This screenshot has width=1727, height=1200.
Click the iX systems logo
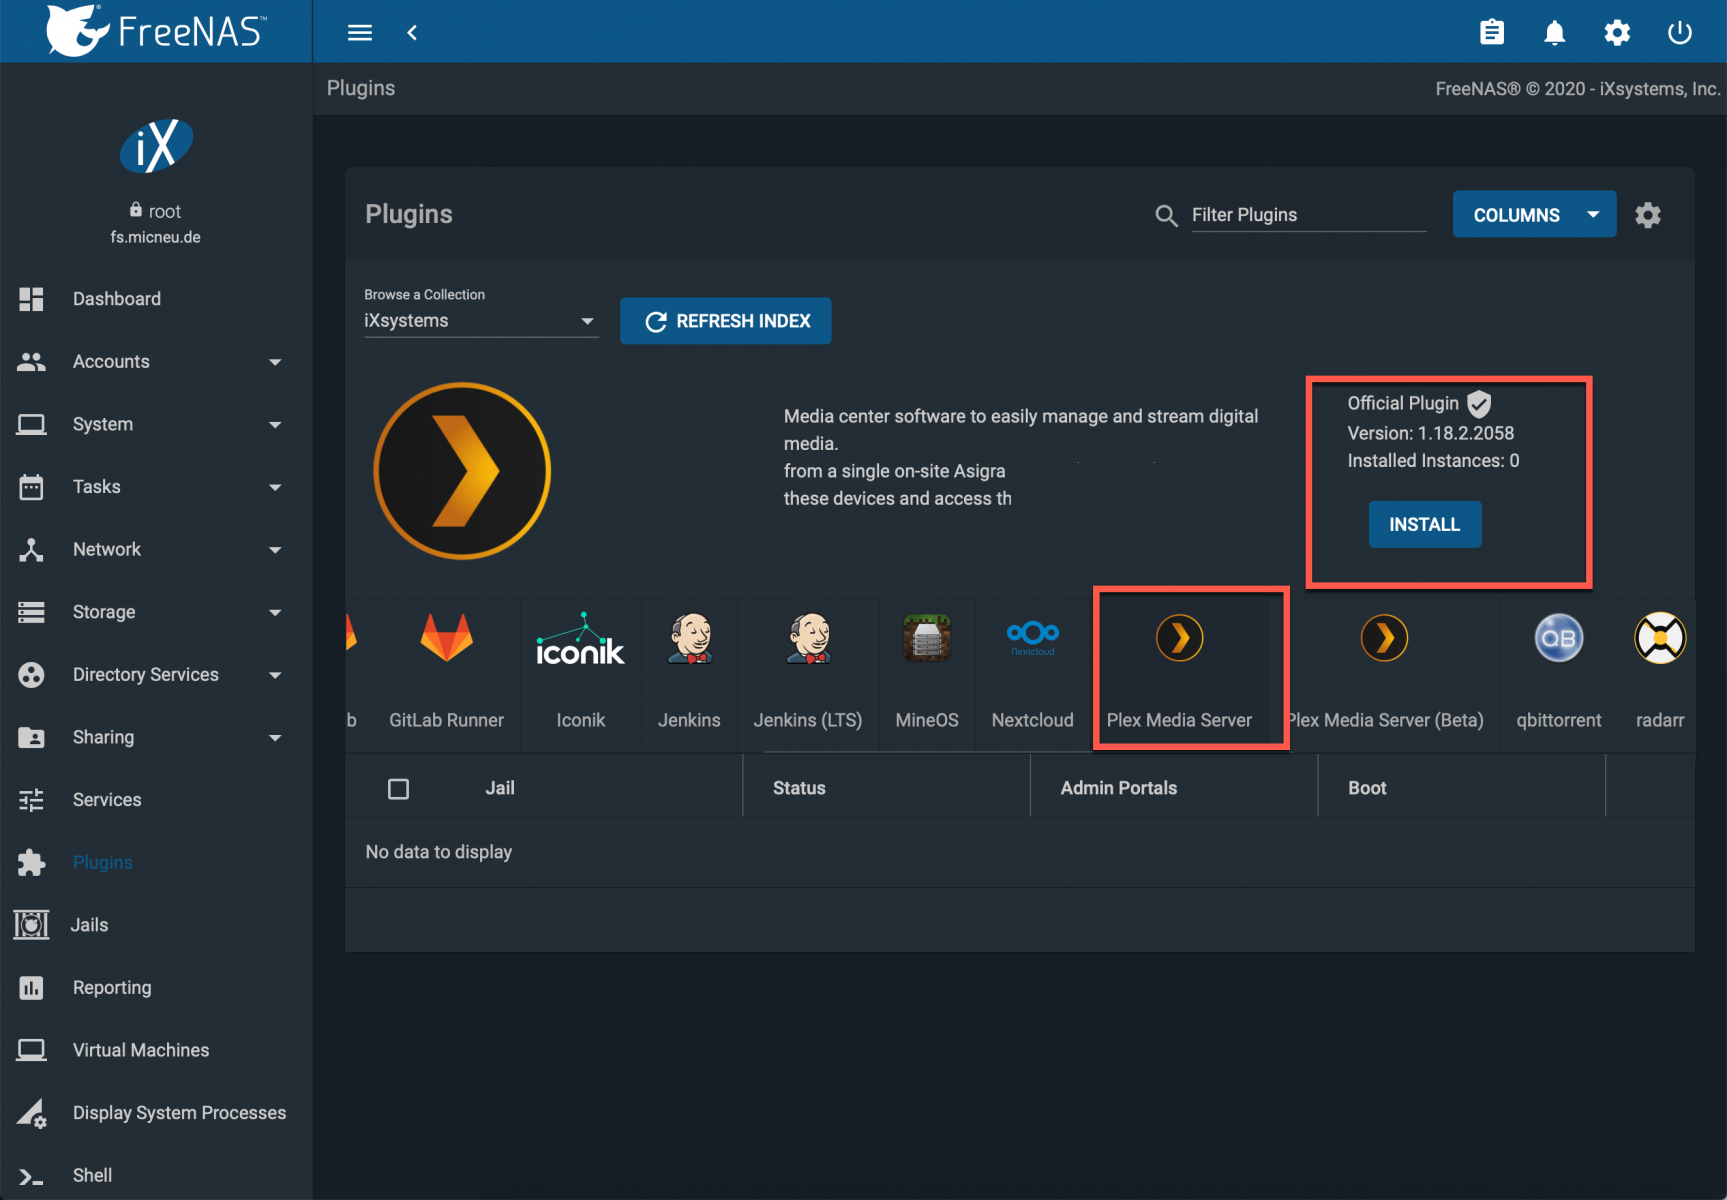[156, 146]
